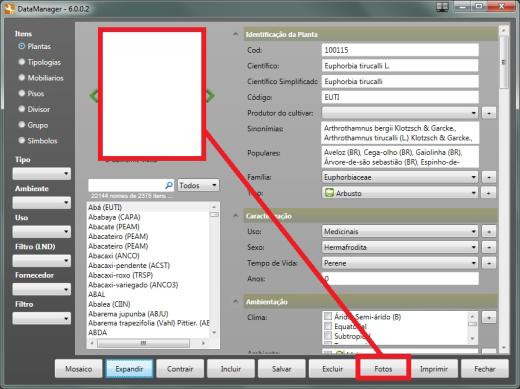Screen dimensions: 520x389
Task: Click the Fotos button
Action: pos(383,369)
